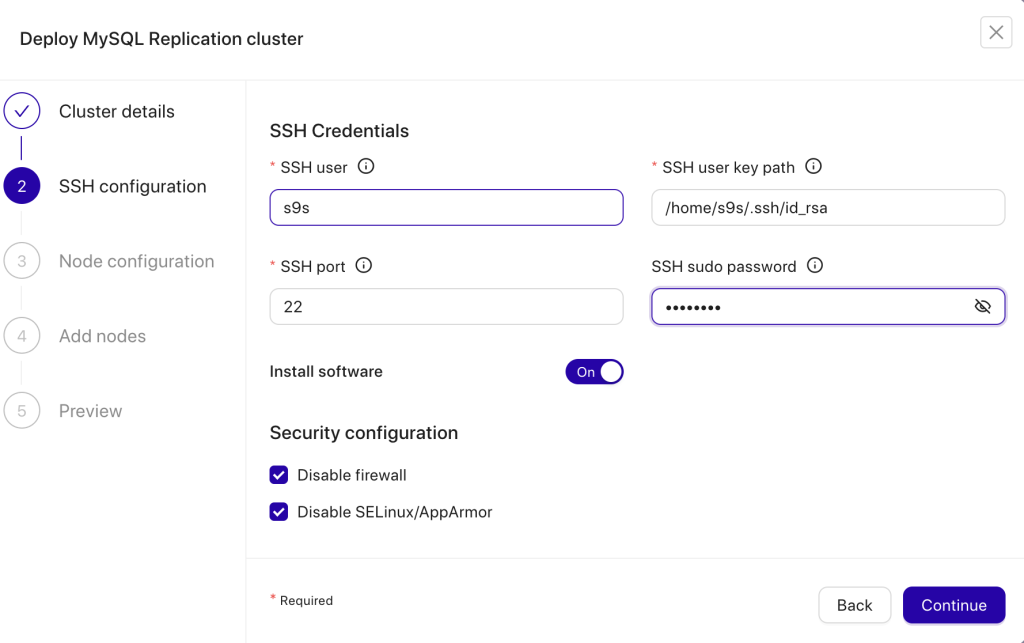The image size is (1024, 643).
Task: Click the Back button
Action: pyautogui.click(x=854, y=605)
